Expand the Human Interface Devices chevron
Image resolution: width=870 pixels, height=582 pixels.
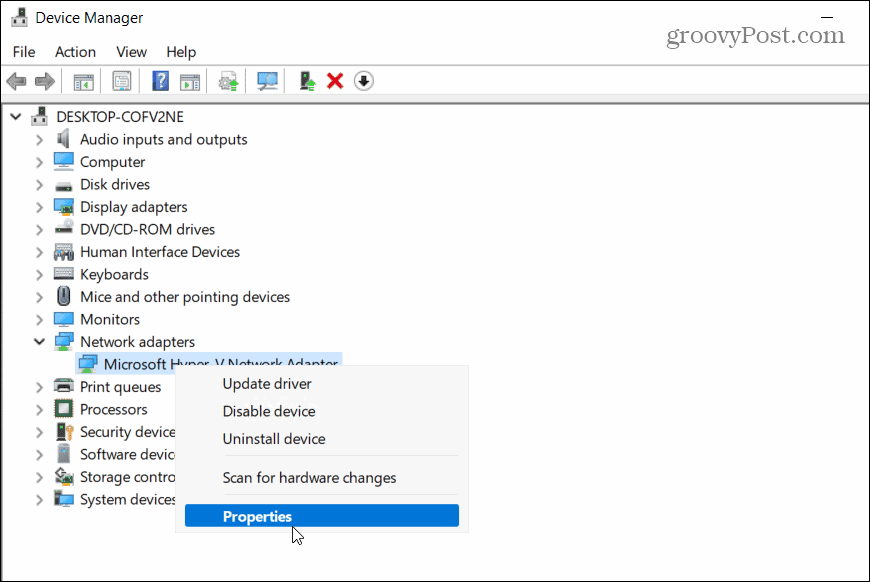pos(39,252)
